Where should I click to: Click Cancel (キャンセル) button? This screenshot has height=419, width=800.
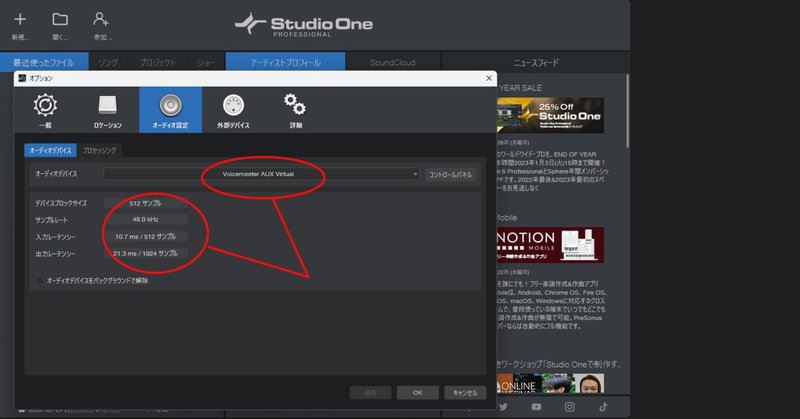pyautogui.click(x=465, y=392)
